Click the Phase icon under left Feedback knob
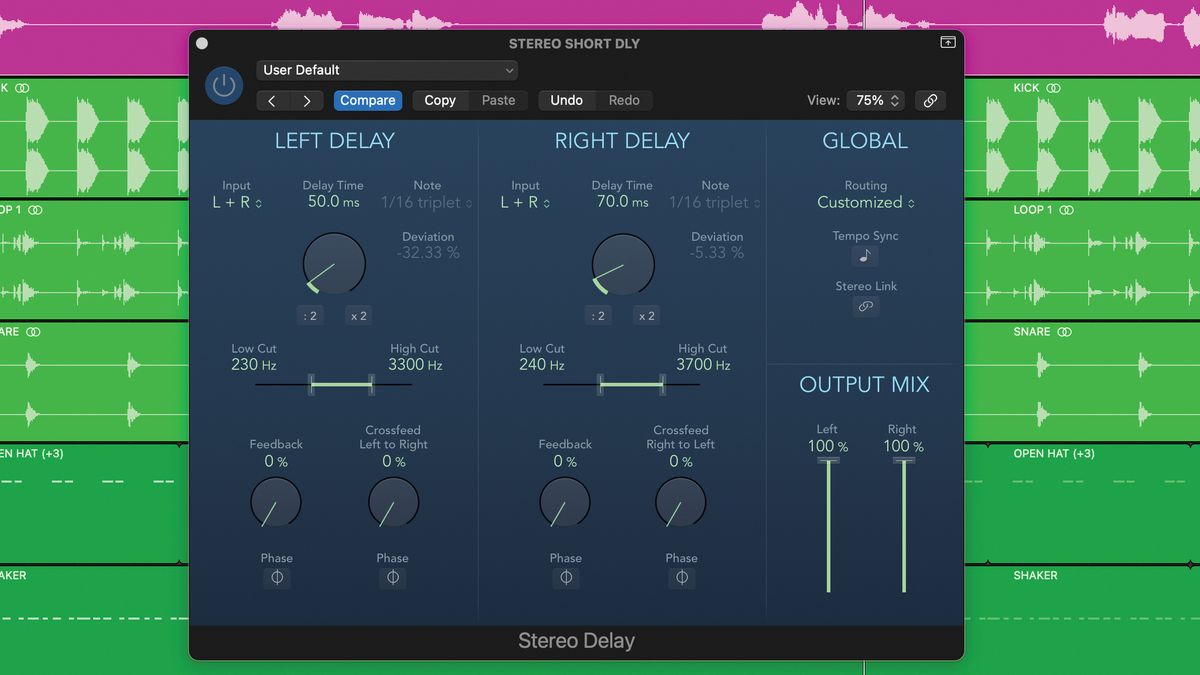The image size is (1200, 675). [x=277, y=577]
